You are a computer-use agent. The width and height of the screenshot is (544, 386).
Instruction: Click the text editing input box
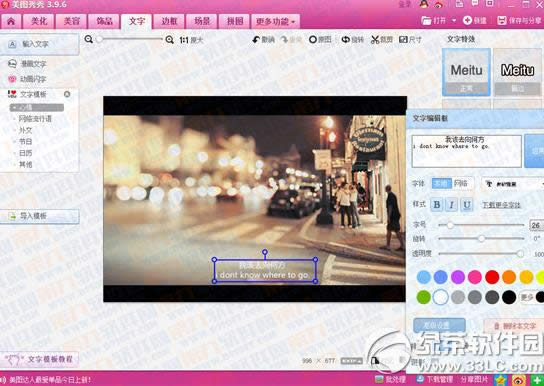click(467, 151)
